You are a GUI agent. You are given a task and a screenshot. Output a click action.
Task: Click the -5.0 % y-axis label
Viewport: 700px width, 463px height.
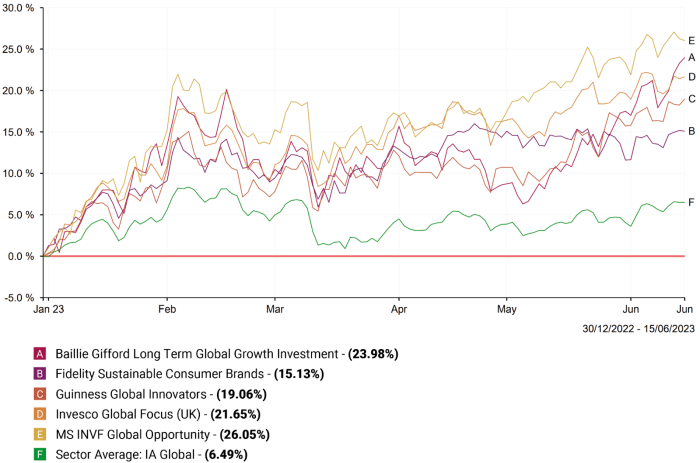tap(20, 298)
